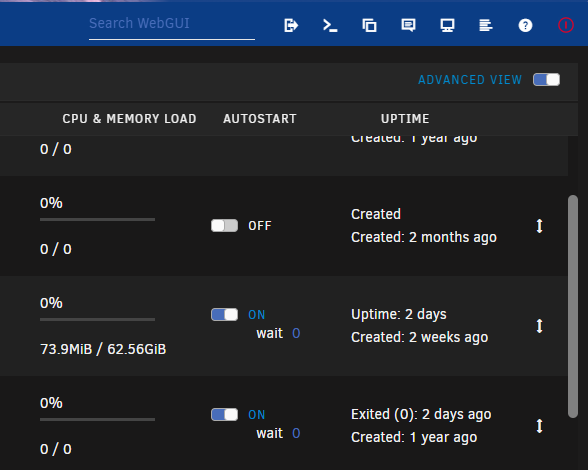This screenshot has height=470, width=588.
Task: Open the Info monitor icon
Action: (447, 26)
